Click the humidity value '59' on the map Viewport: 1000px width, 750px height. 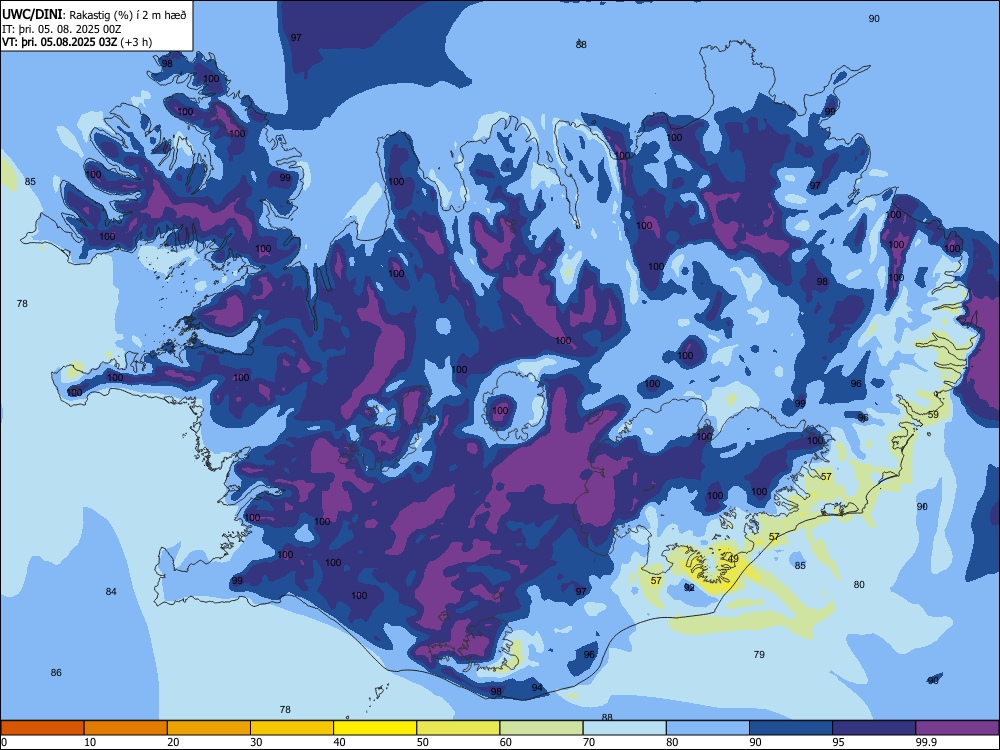click(933, 415)
